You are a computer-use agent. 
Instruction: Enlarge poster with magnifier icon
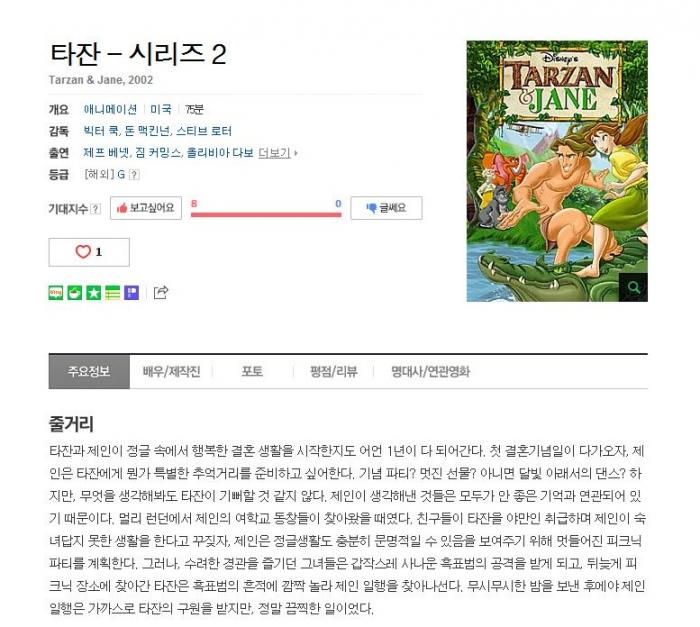pyautogui.click(x=633, y=287)
